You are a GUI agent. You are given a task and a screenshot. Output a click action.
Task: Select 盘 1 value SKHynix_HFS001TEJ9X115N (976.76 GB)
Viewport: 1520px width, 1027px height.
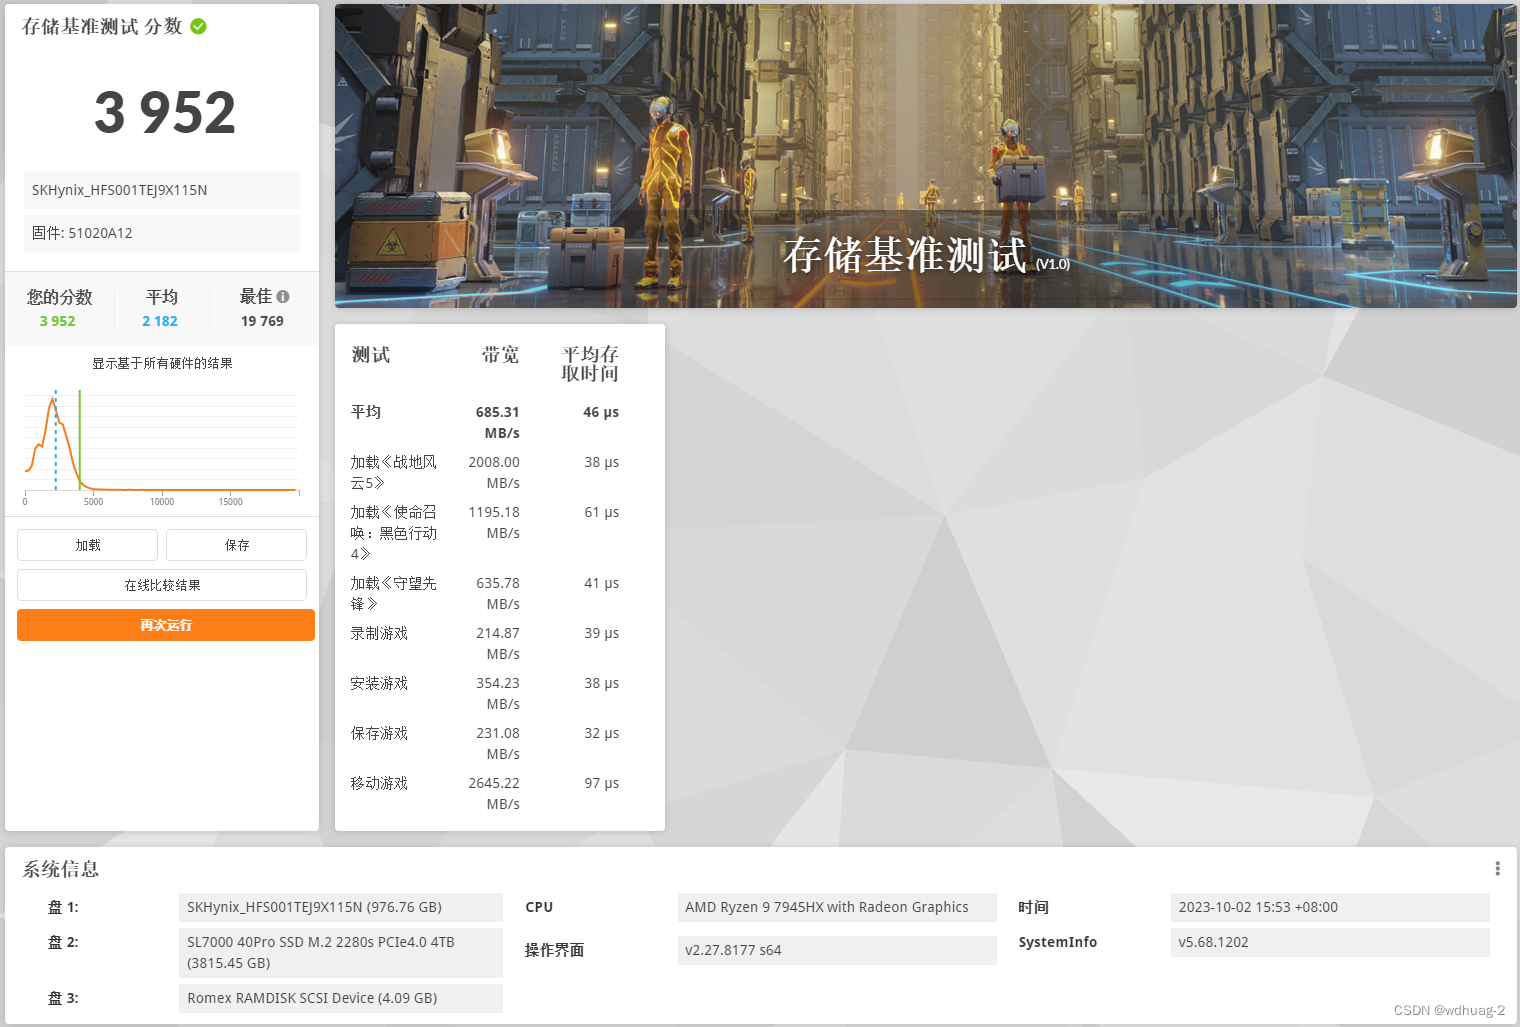click(x=341, y=907)
